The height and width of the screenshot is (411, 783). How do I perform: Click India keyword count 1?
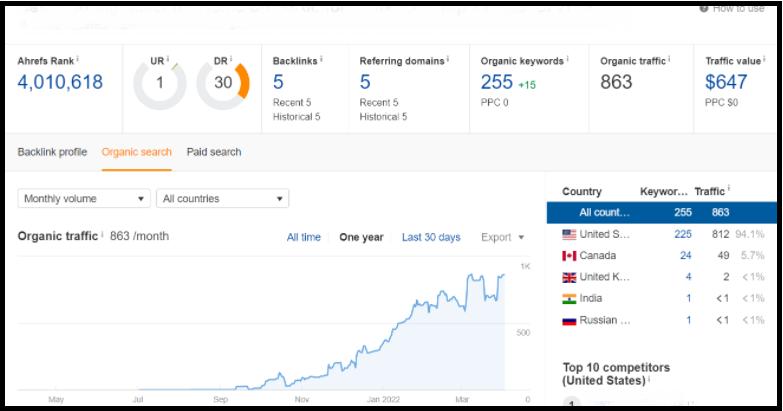pos(689,299)
